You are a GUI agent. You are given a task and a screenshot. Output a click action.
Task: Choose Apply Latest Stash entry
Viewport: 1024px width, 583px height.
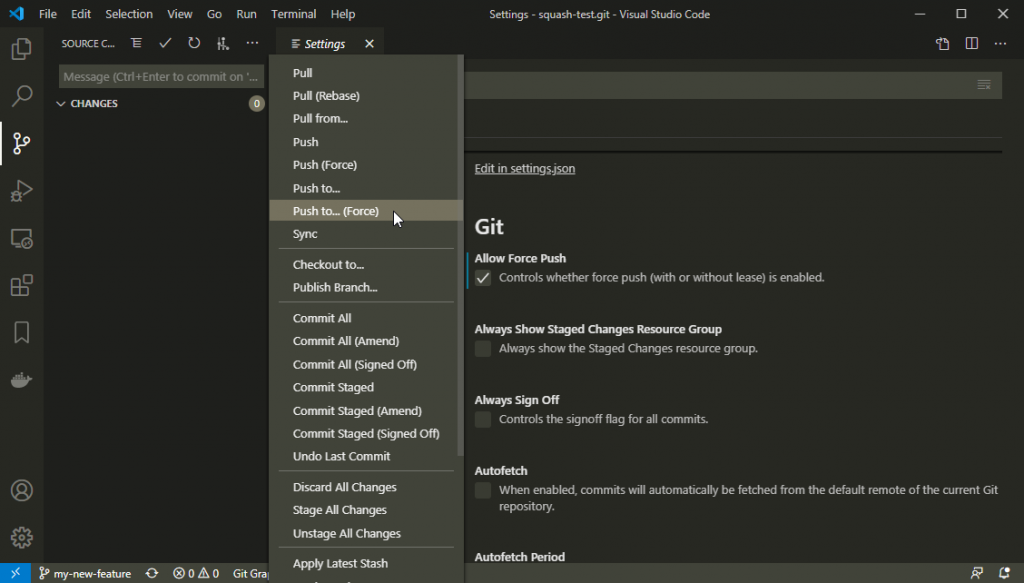(x=366, y=563)
